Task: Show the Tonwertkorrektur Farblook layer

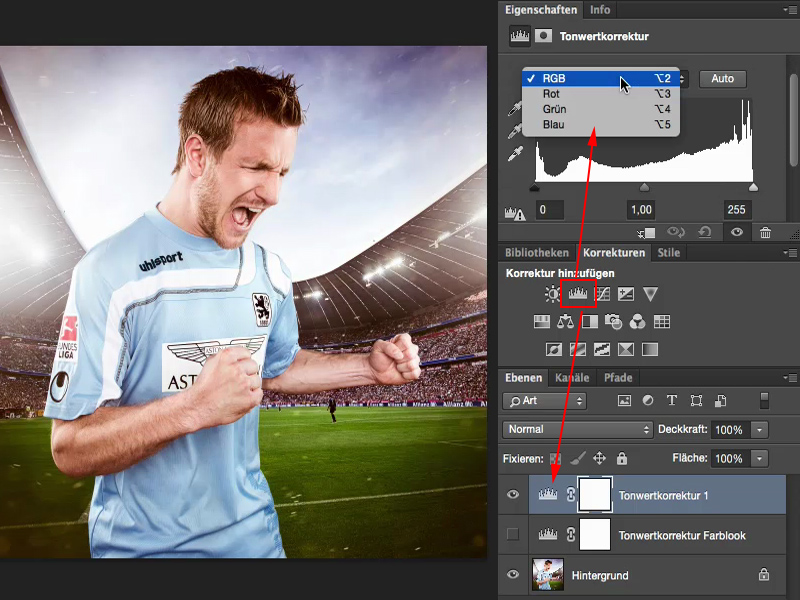Action: click(x=513, y=534)
